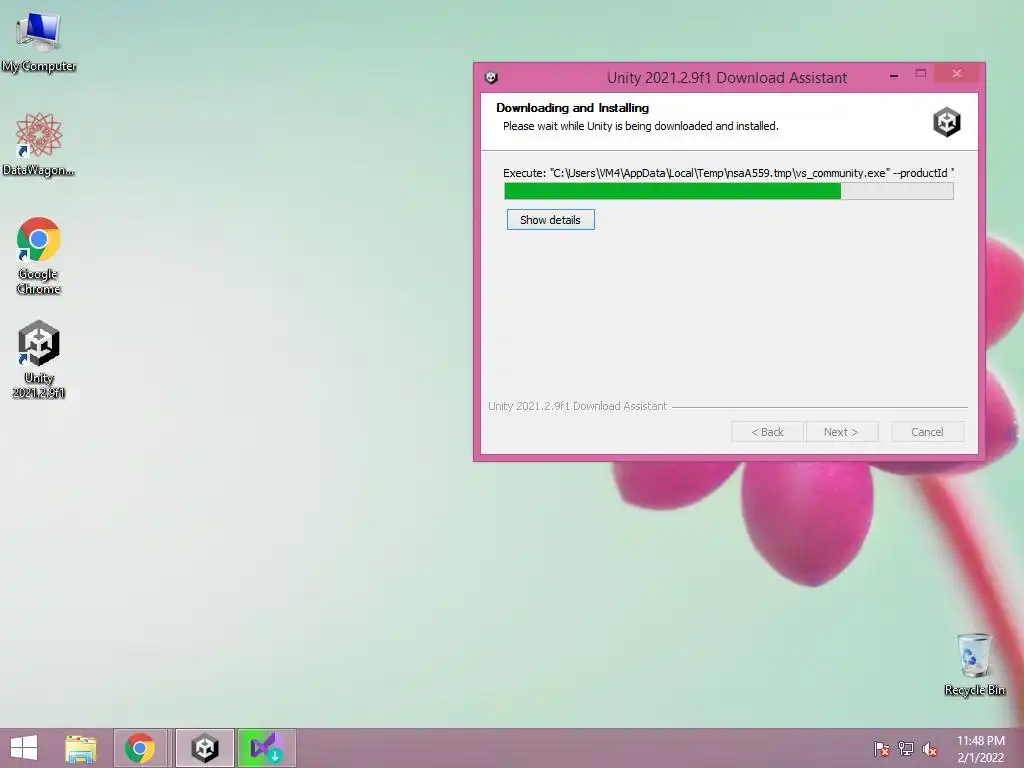The width and height of the screenshot is (1024, 768).
Task: Open the network tray icon
Action: click(906, 749)
